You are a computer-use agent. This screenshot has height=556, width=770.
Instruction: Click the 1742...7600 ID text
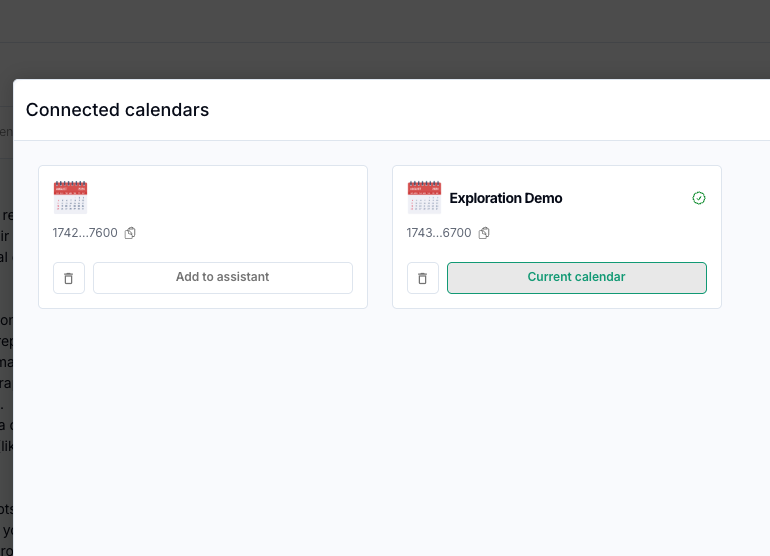point(85,233)
